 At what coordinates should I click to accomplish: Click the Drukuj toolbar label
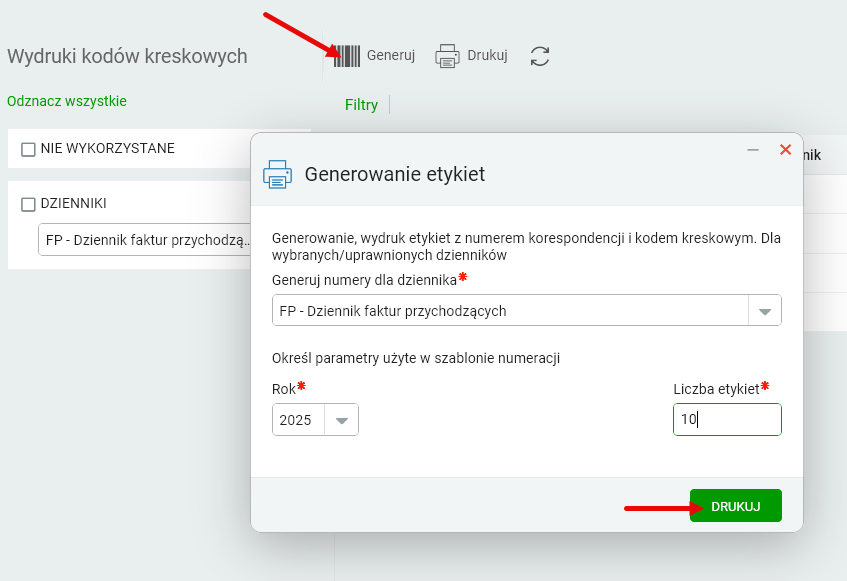(x=487, y=56)
